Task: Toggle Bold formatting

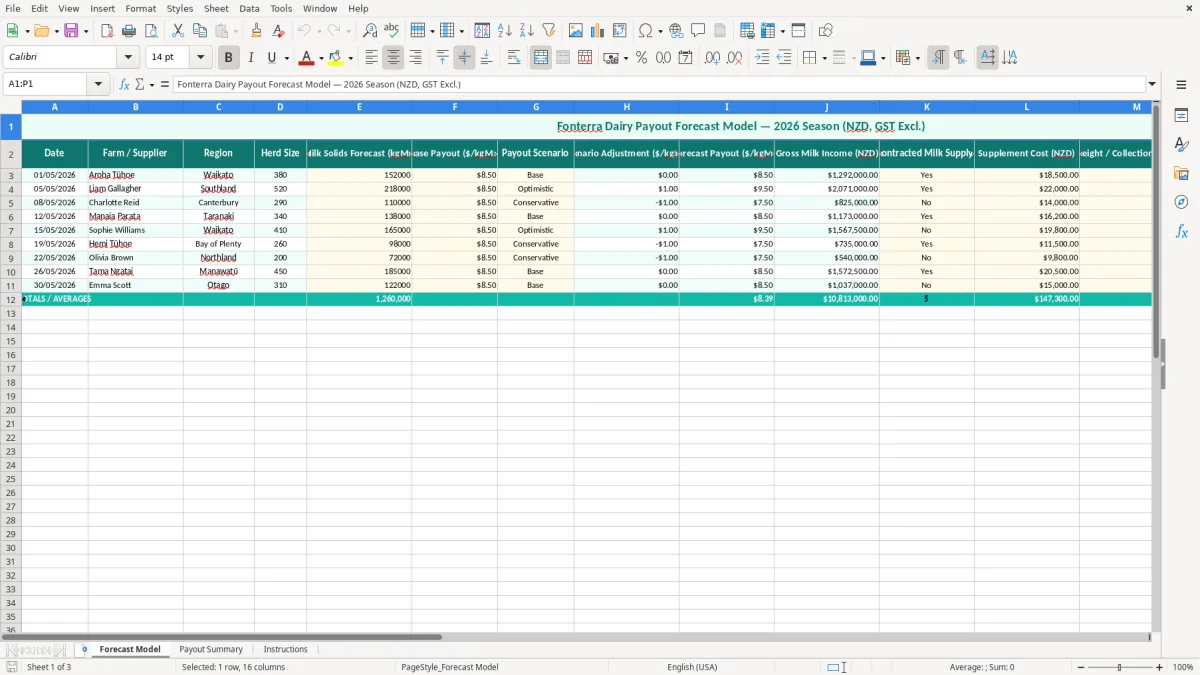Action: [229, 58]
